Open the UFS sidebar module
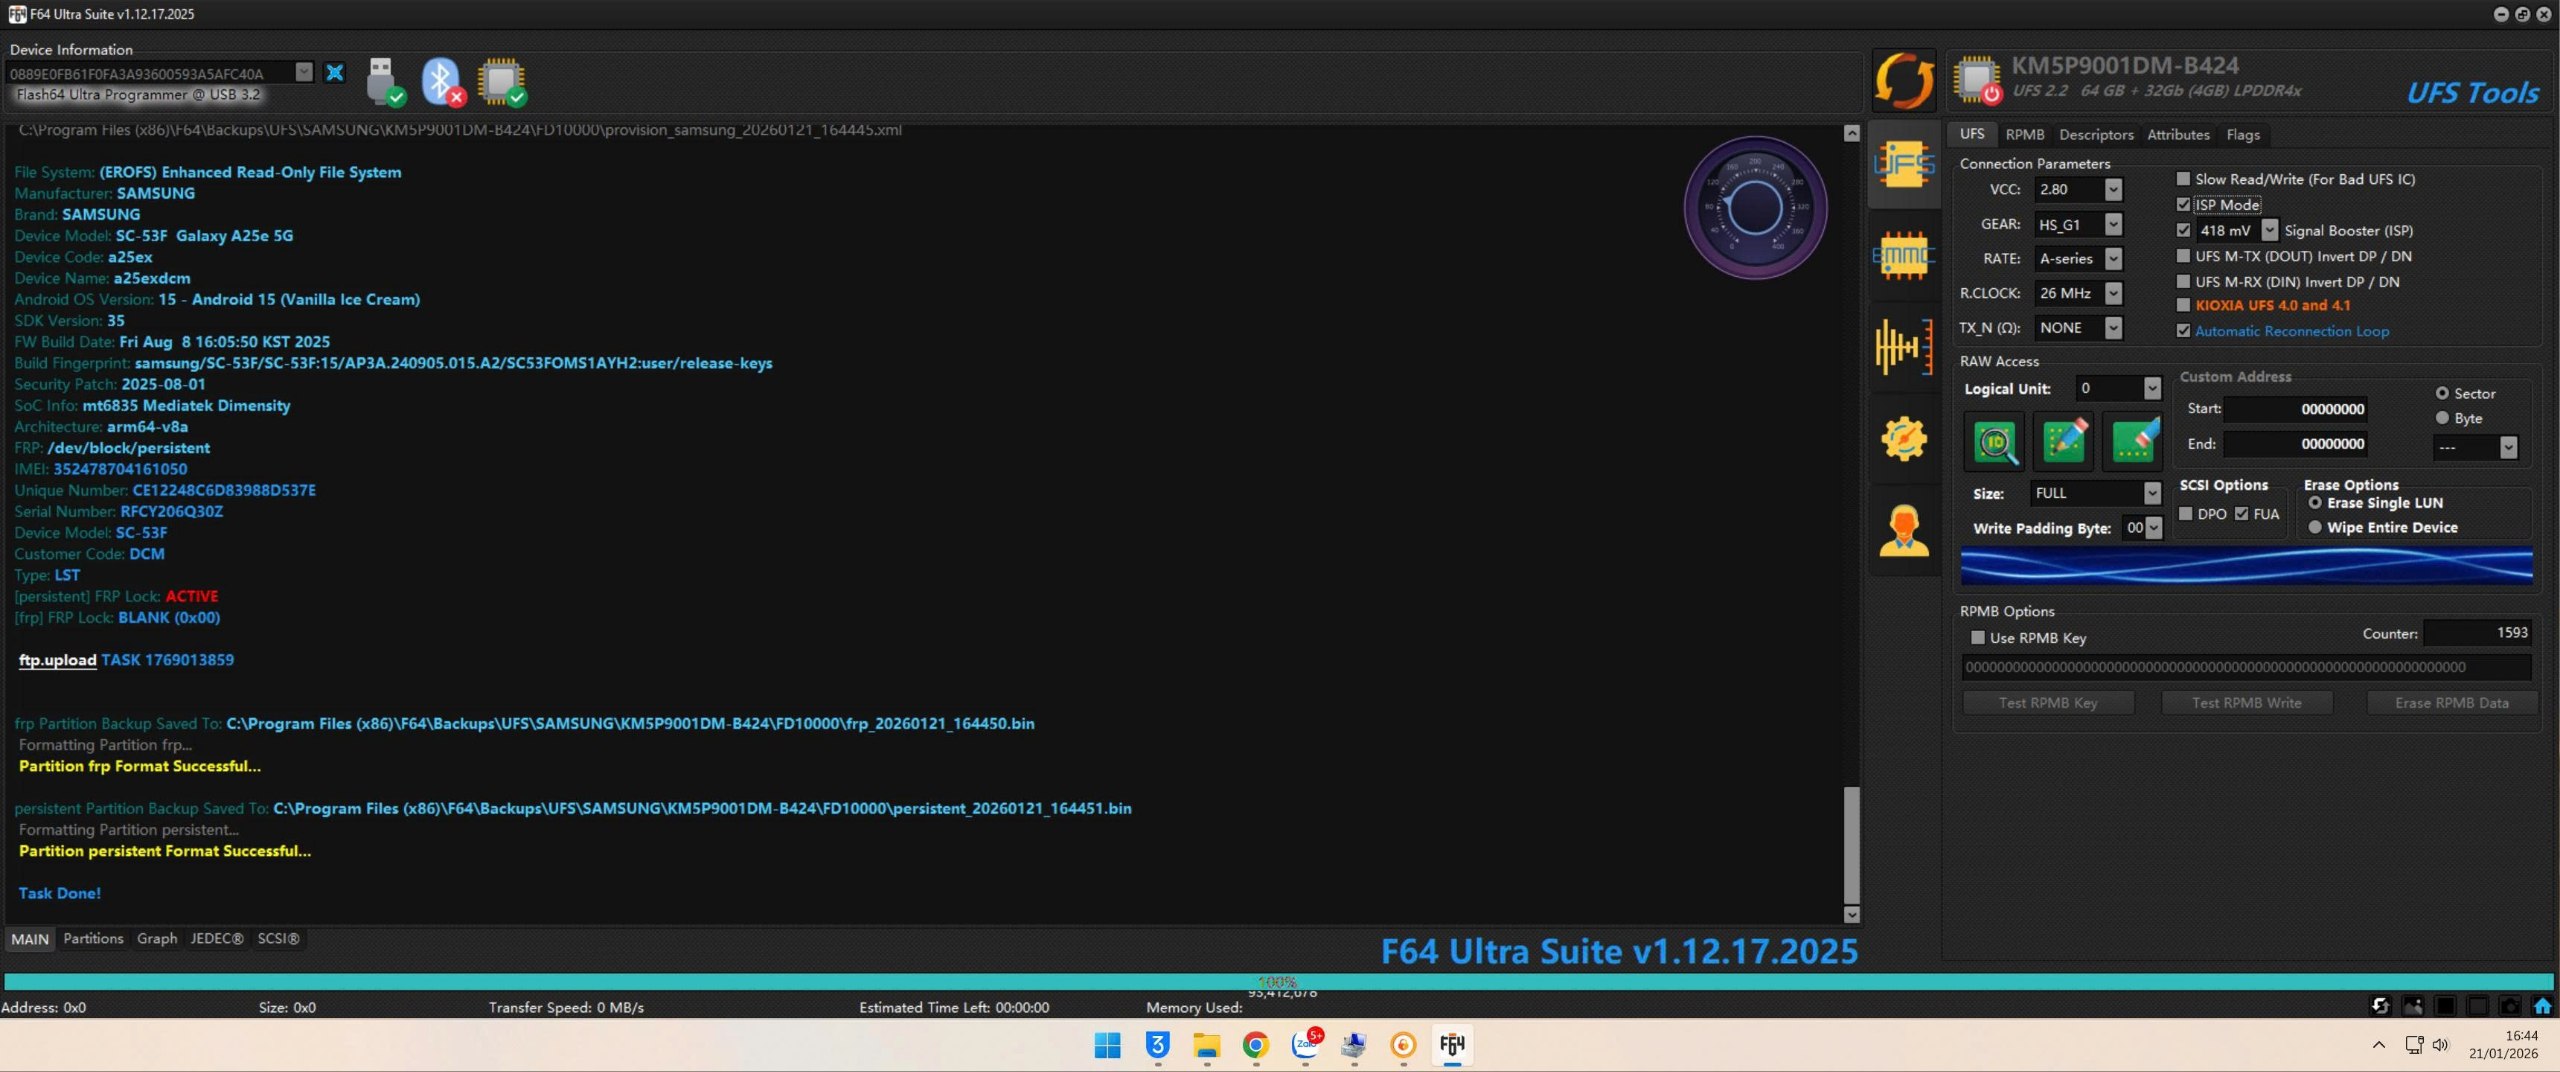This screenshot has width=2560, height=1072. (x=1903, y=164)
